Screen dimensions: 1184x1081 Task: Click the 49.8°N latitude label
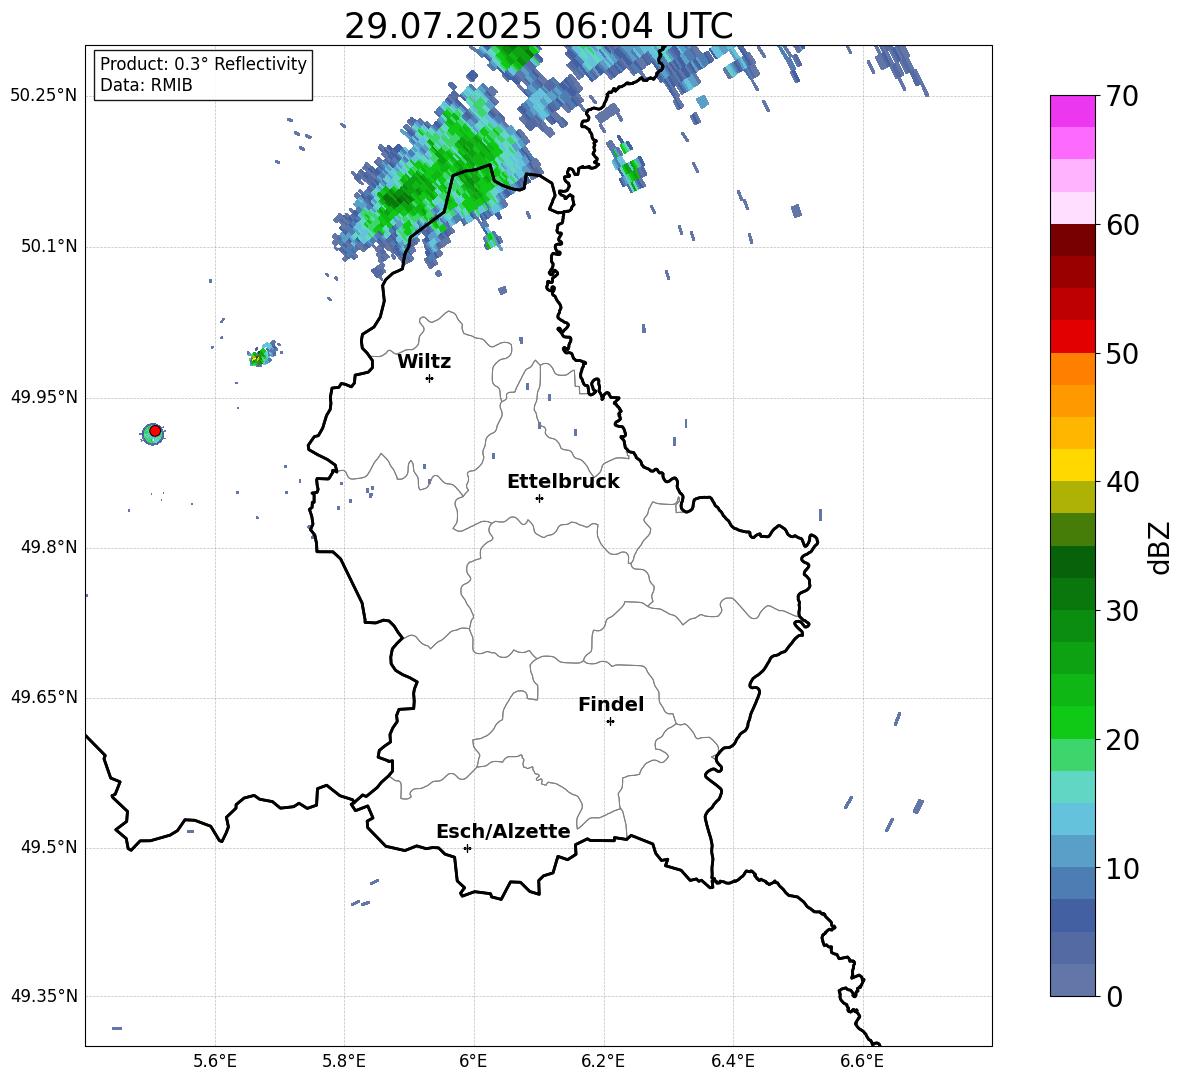tap(49, 547)
